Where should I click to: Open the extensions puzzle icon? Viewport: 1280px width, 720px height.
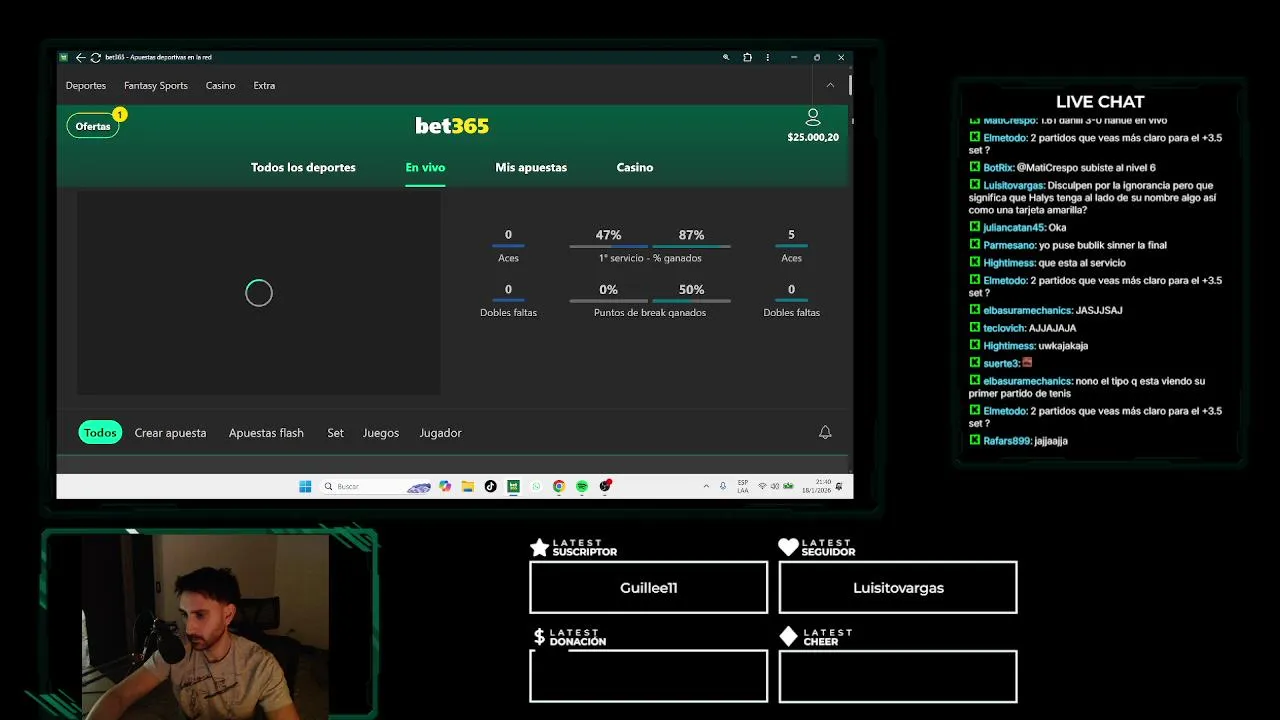(x=747, y=57)
